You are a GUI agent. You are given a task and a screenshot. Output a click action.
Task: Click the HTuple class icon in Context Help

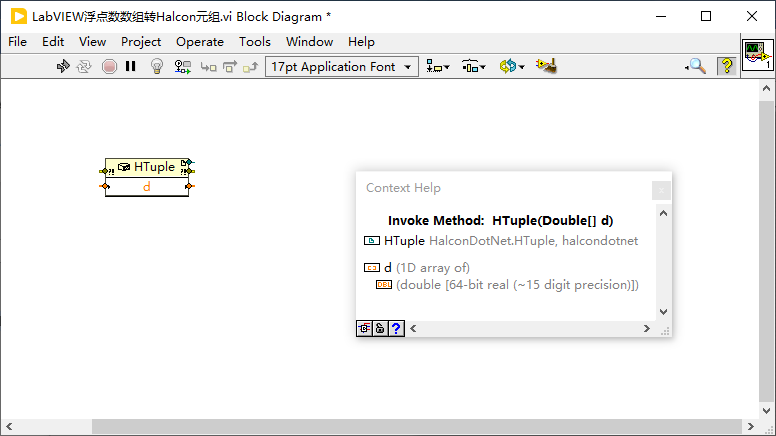coord(372,241)
